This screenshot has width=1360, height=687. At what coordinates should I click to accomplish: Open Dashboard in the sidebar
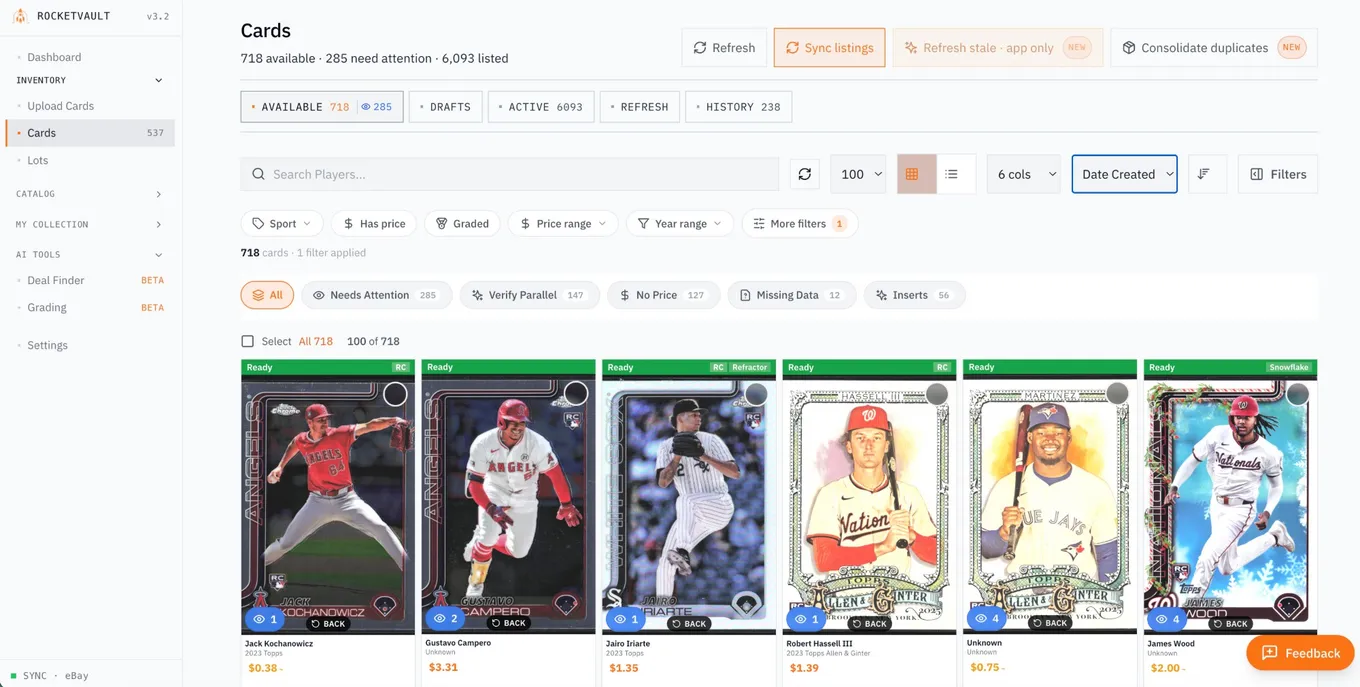point(54,57)
